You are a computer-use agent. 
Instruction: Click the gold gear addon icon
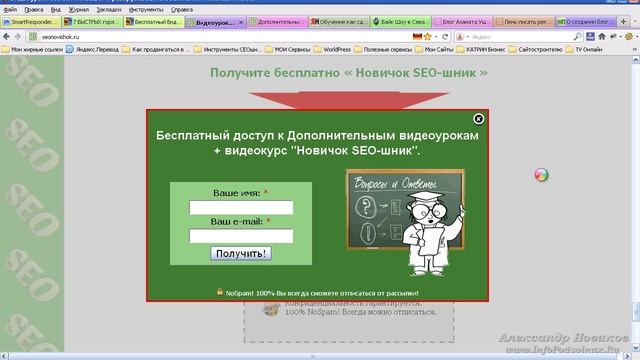[x=629, y=37]
